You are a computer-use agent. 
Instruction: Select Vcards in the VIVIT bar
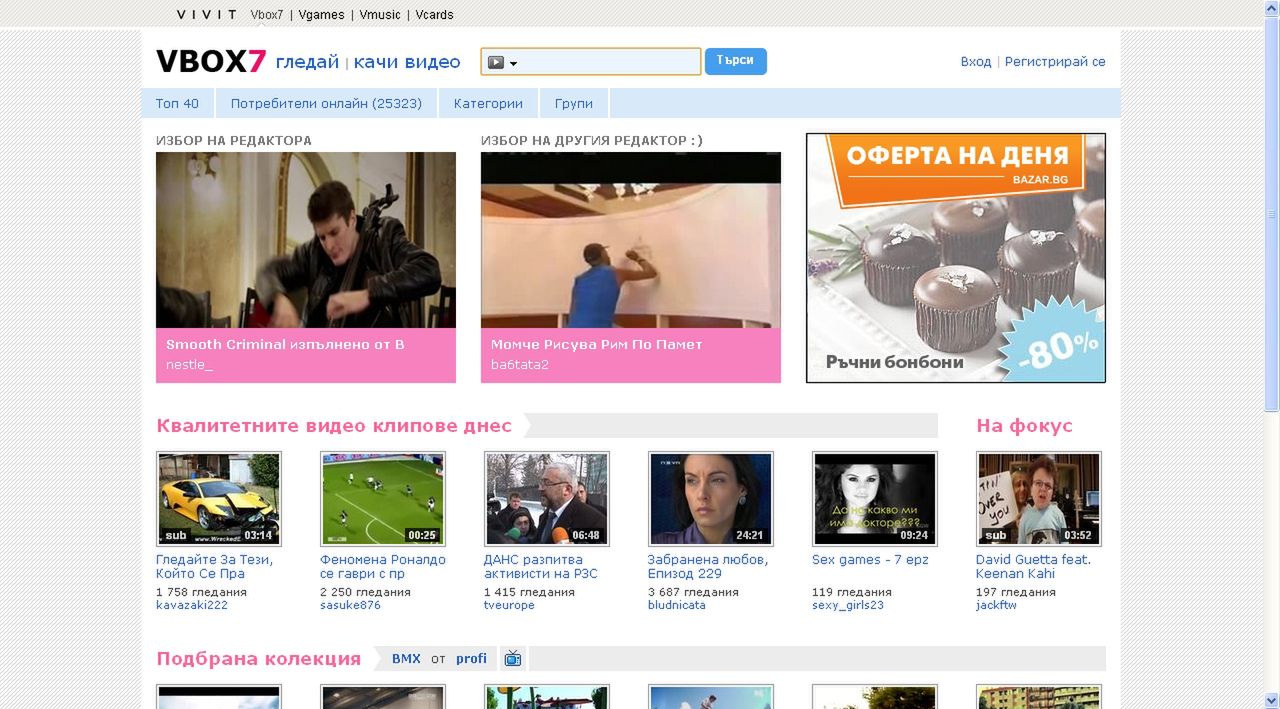tap(434, 15)
